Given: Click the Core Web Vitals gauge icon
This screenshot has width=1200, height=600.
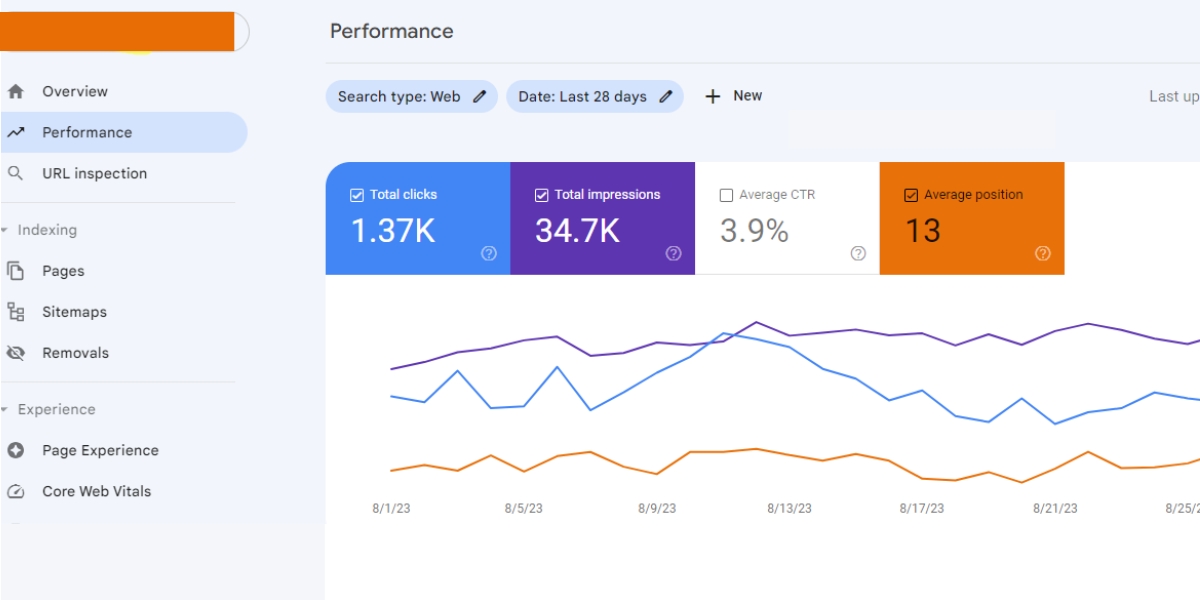Looking at the screenshot, I should tap(15, 491).
